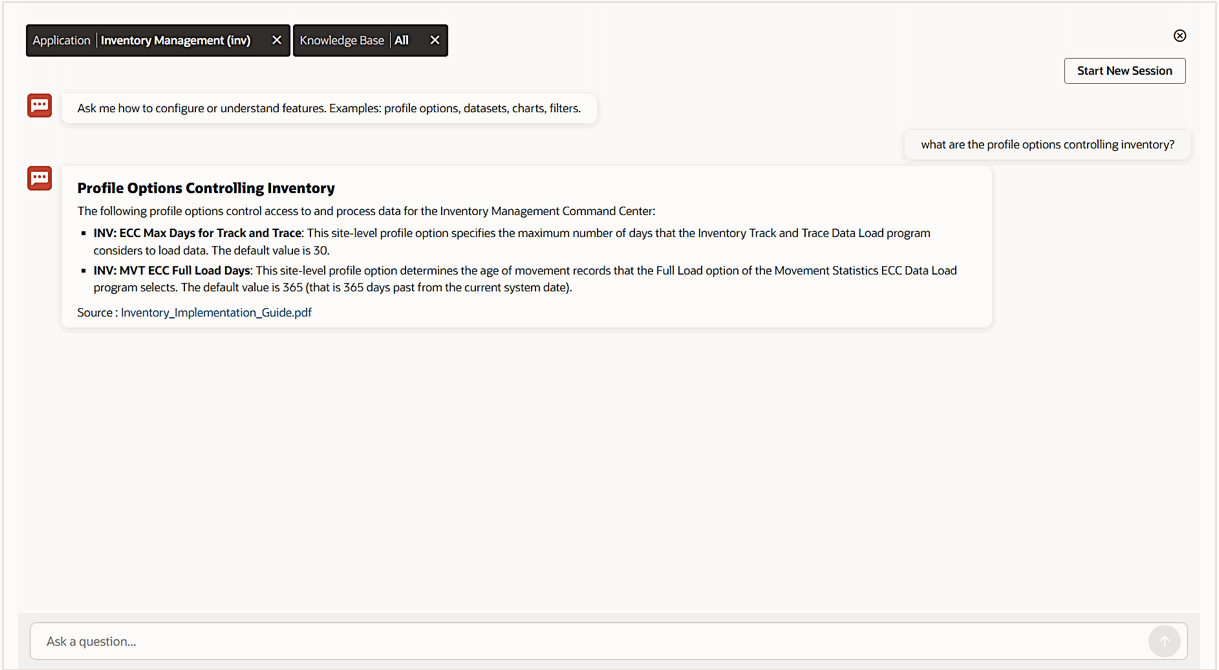Screen dimensions: 1219x670
Task: Click the intro message about configuring features
Action: (x=329, y=108)
